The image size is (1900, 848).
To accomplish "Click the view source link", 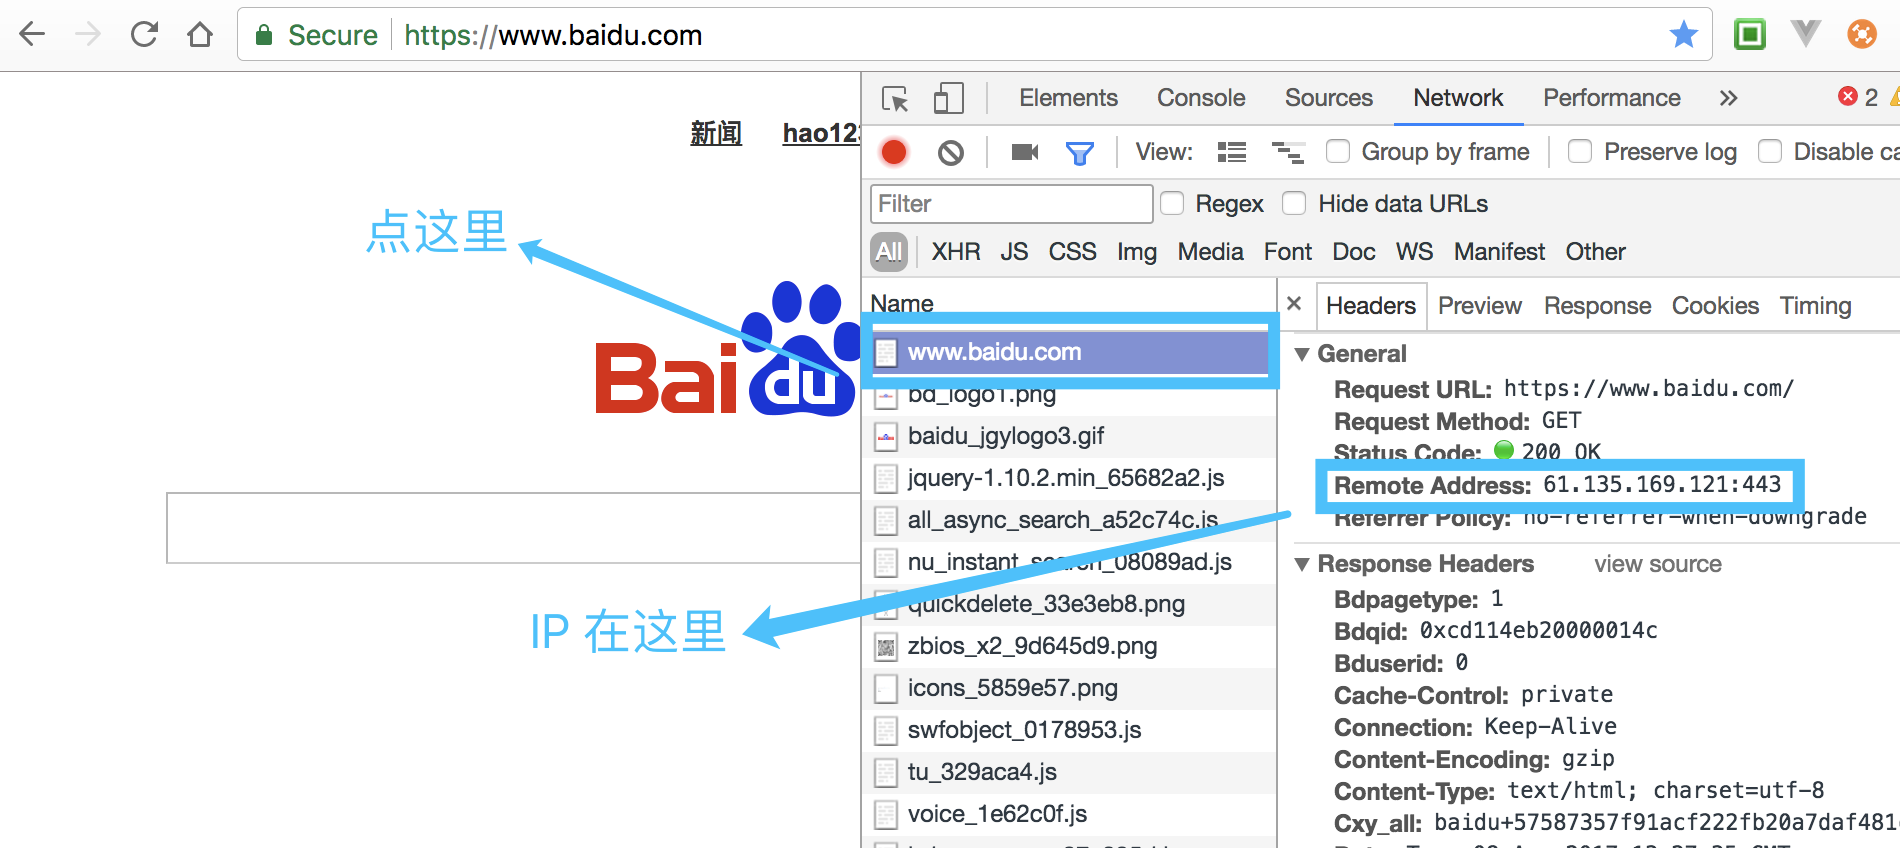I will (1658, 564).
